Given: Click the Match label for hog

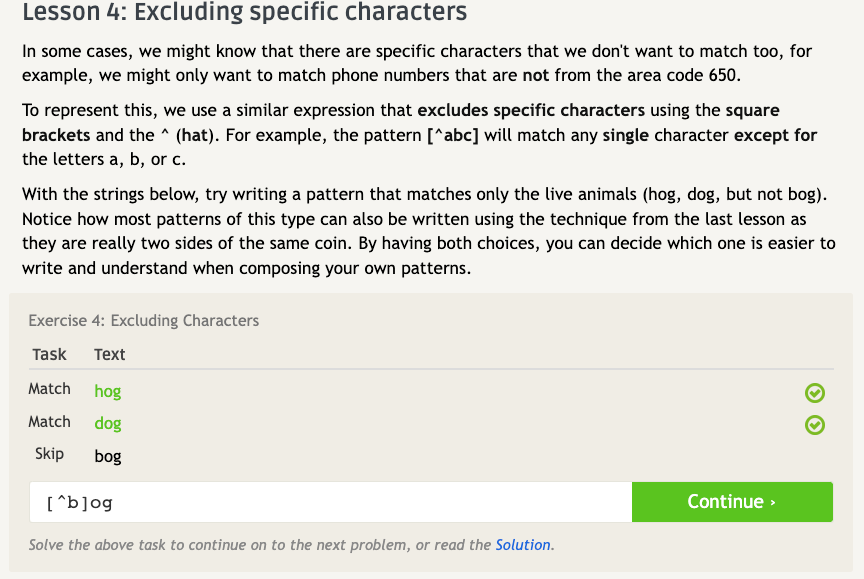Looking at the screenshot, I should 50,389.
